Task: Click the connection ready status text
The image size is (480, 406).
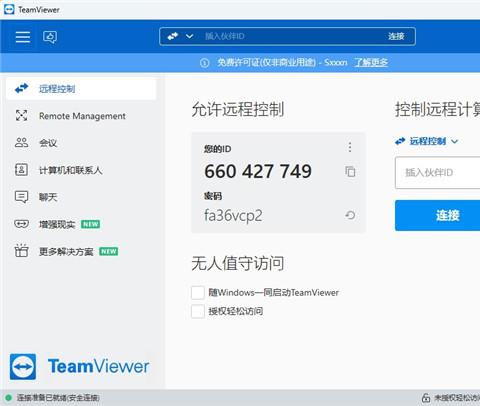Action: pos(58,398)
